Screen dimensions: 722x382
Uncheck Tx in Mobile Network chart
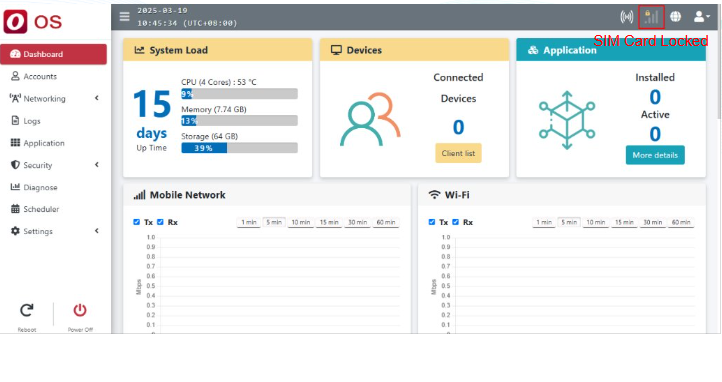pos(137,222)
